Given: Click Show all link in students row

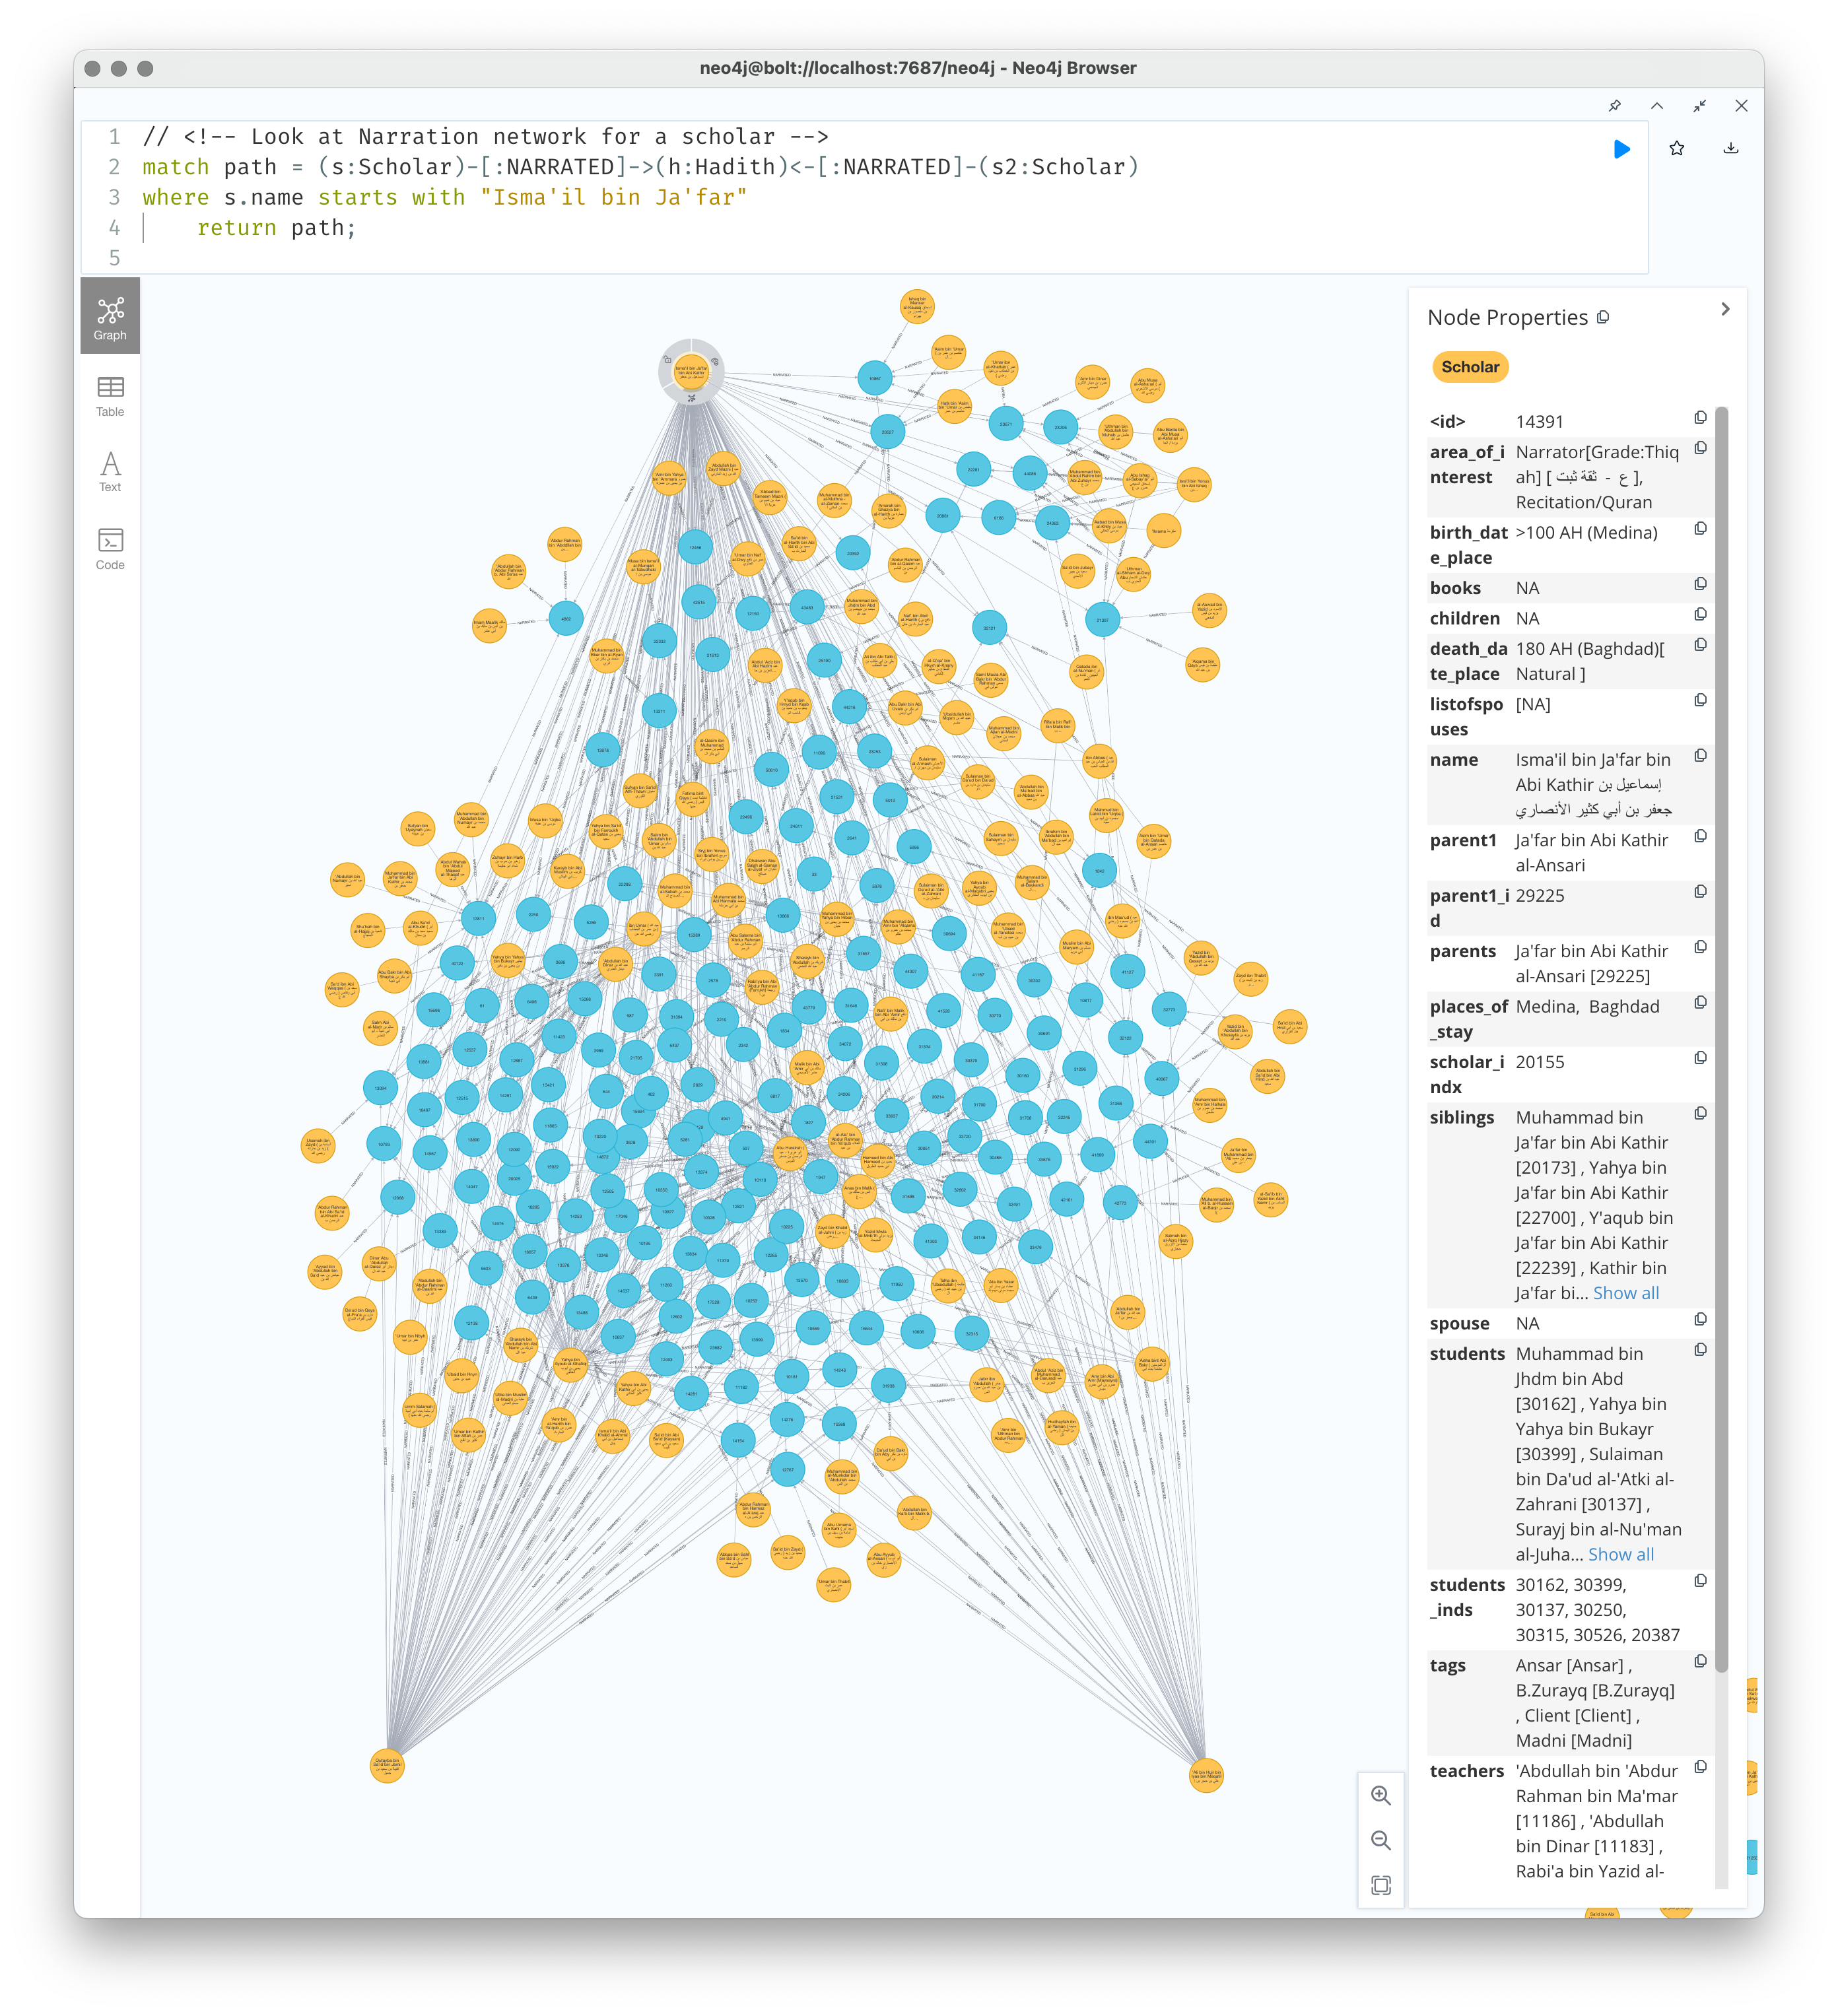Looking at the screenshot, I should [x=1620, y=1554].
